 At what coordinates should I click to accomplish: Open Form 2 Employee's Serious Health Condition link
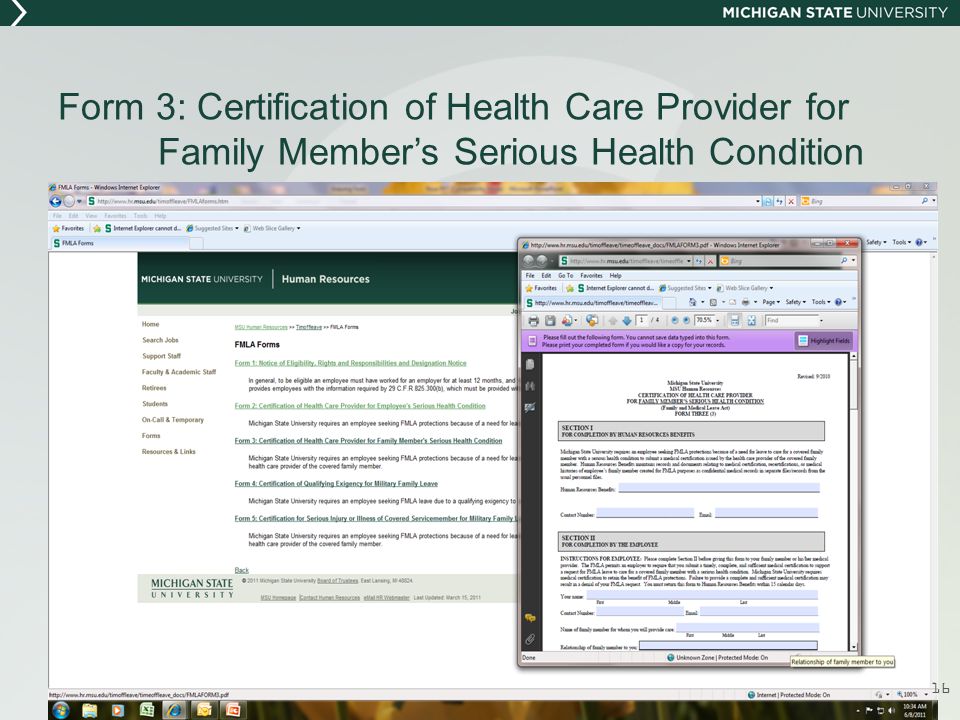click(x=360, y=406)
